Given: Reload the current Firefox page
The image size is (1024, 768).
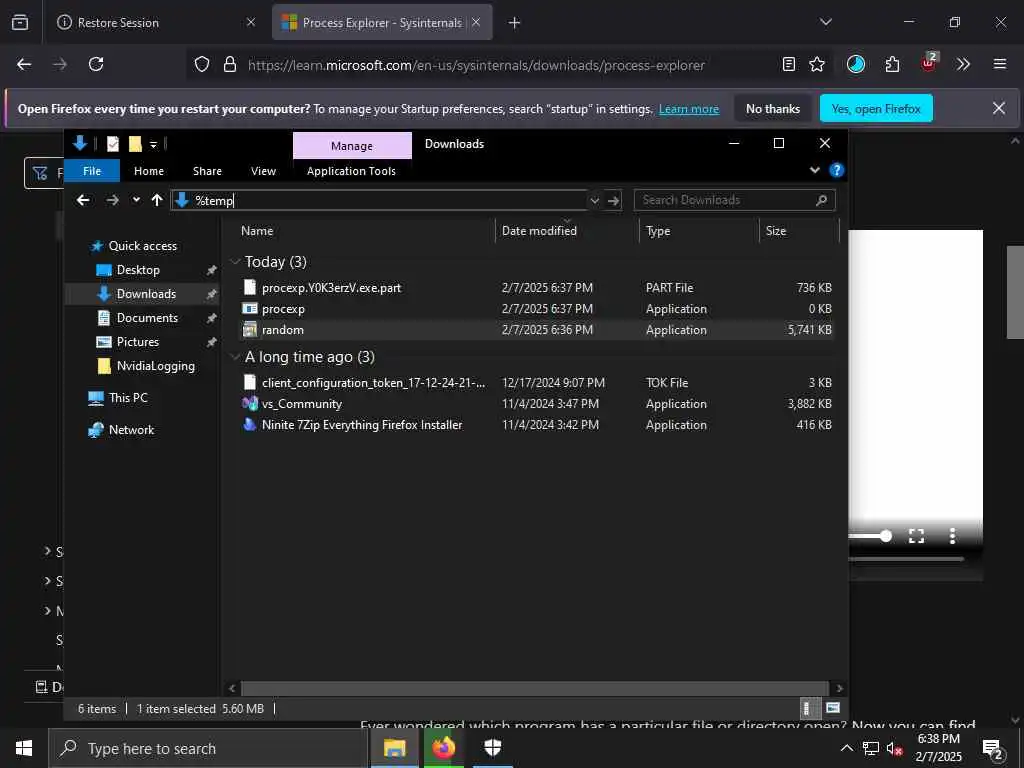Looking at the screenshot, I should tap(96, 64).
